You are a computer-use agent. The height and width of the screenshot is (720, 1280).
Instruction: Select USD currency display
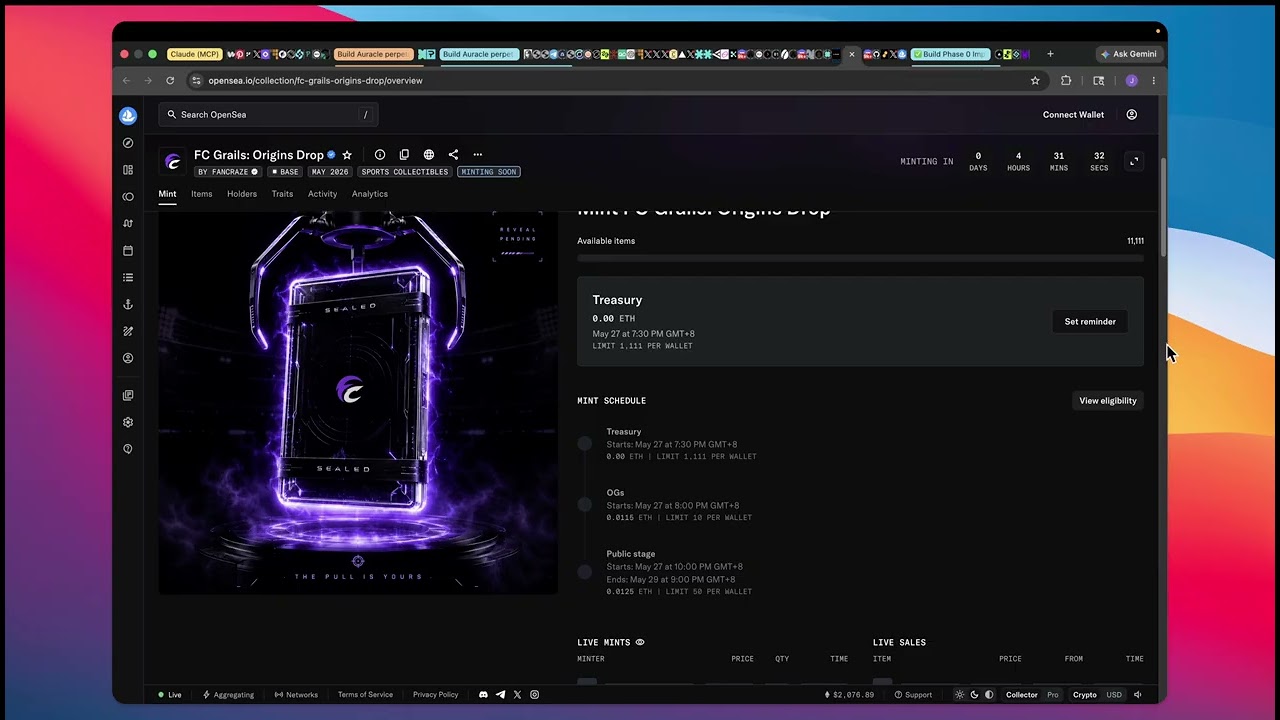pos(1114,695)
